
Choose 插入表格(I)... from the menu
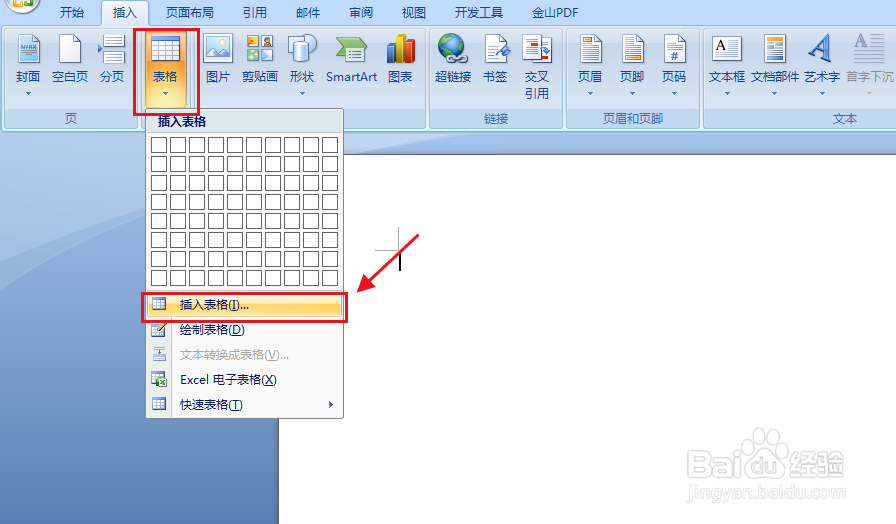(245, 305)
